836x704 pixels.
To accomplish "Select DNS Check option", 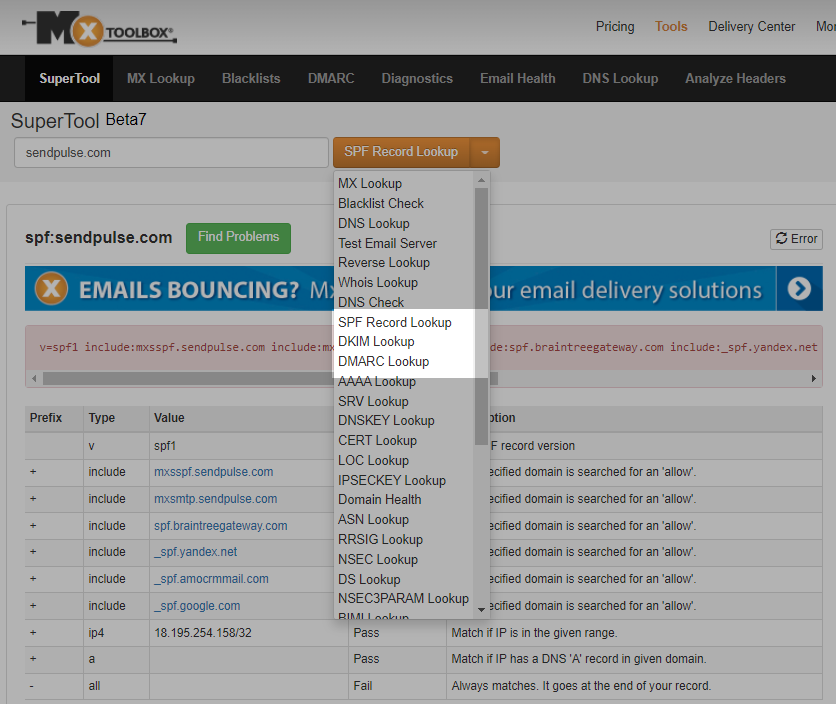I will point(371,302).
